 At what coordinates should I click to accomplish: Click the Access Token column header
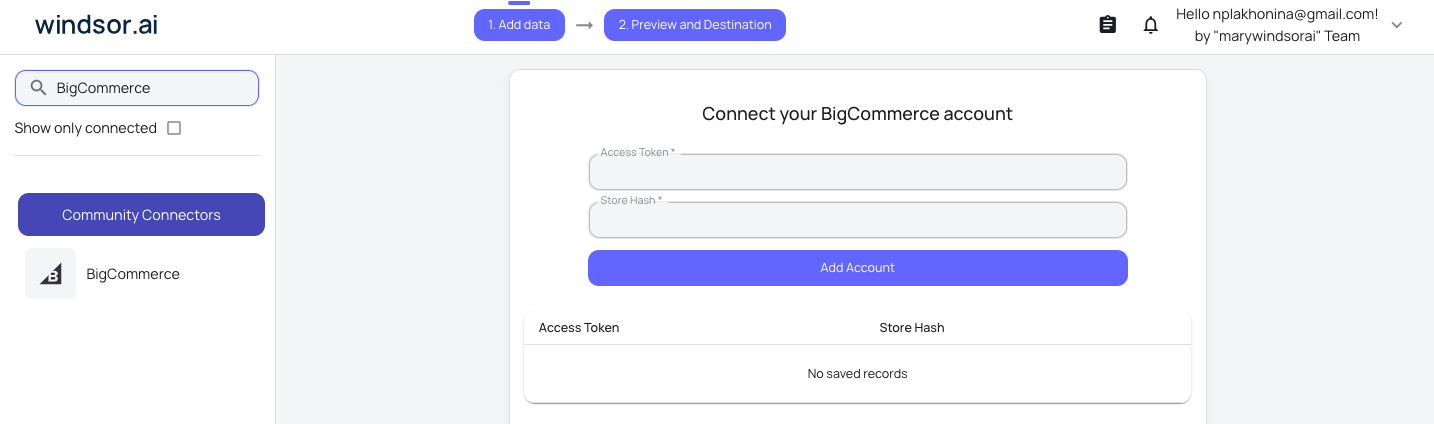(x=579, y=328)
